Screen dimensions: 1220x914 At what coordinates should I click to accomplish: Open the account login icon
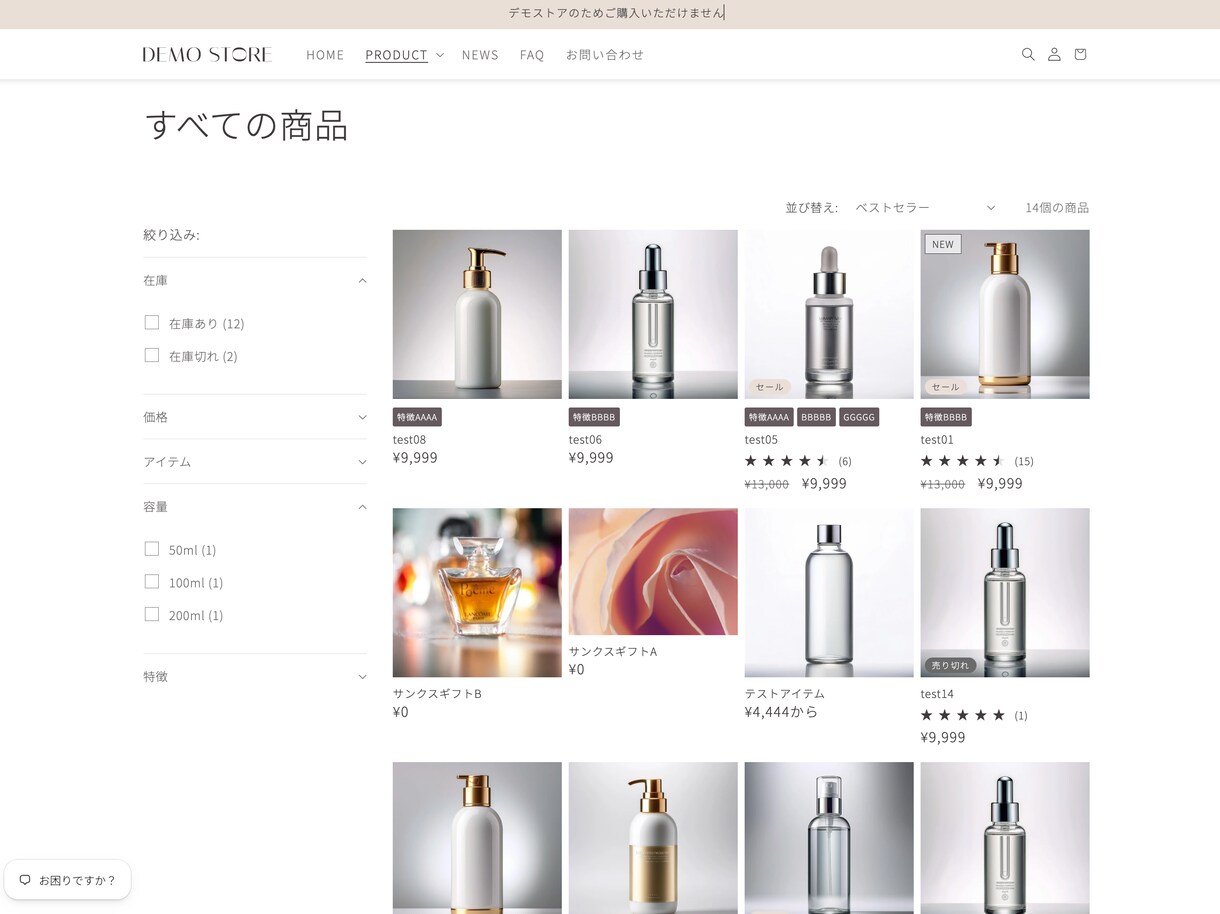pos(1054,54)
